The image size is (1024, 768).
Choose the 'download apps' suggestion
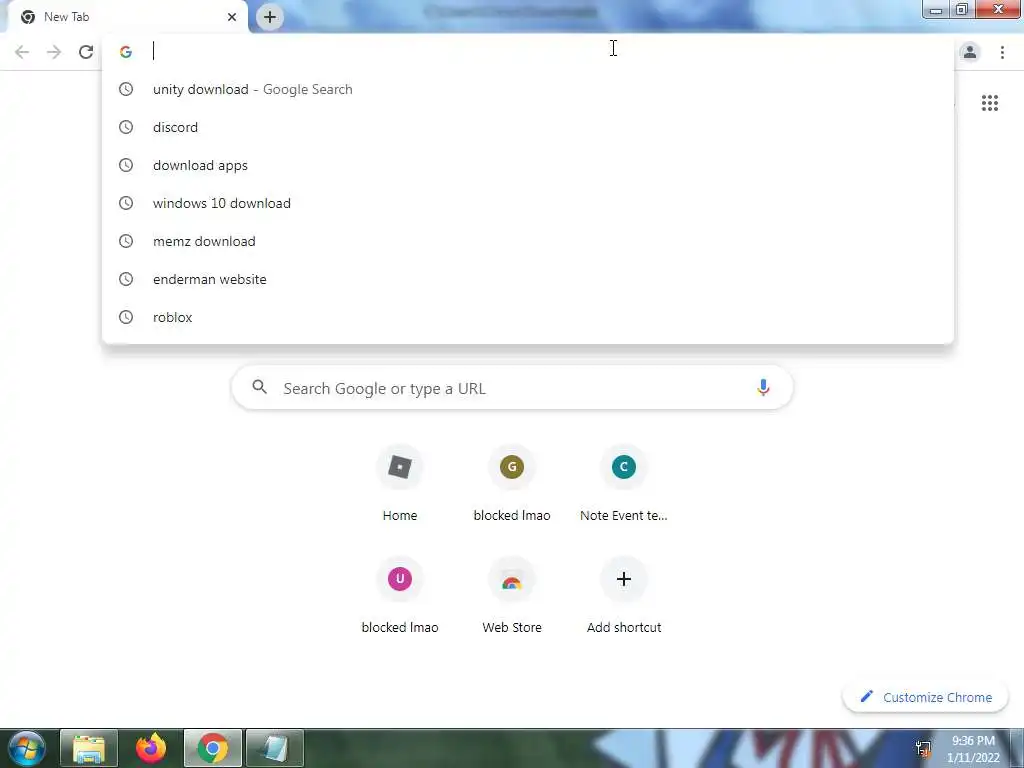(528, 165)
